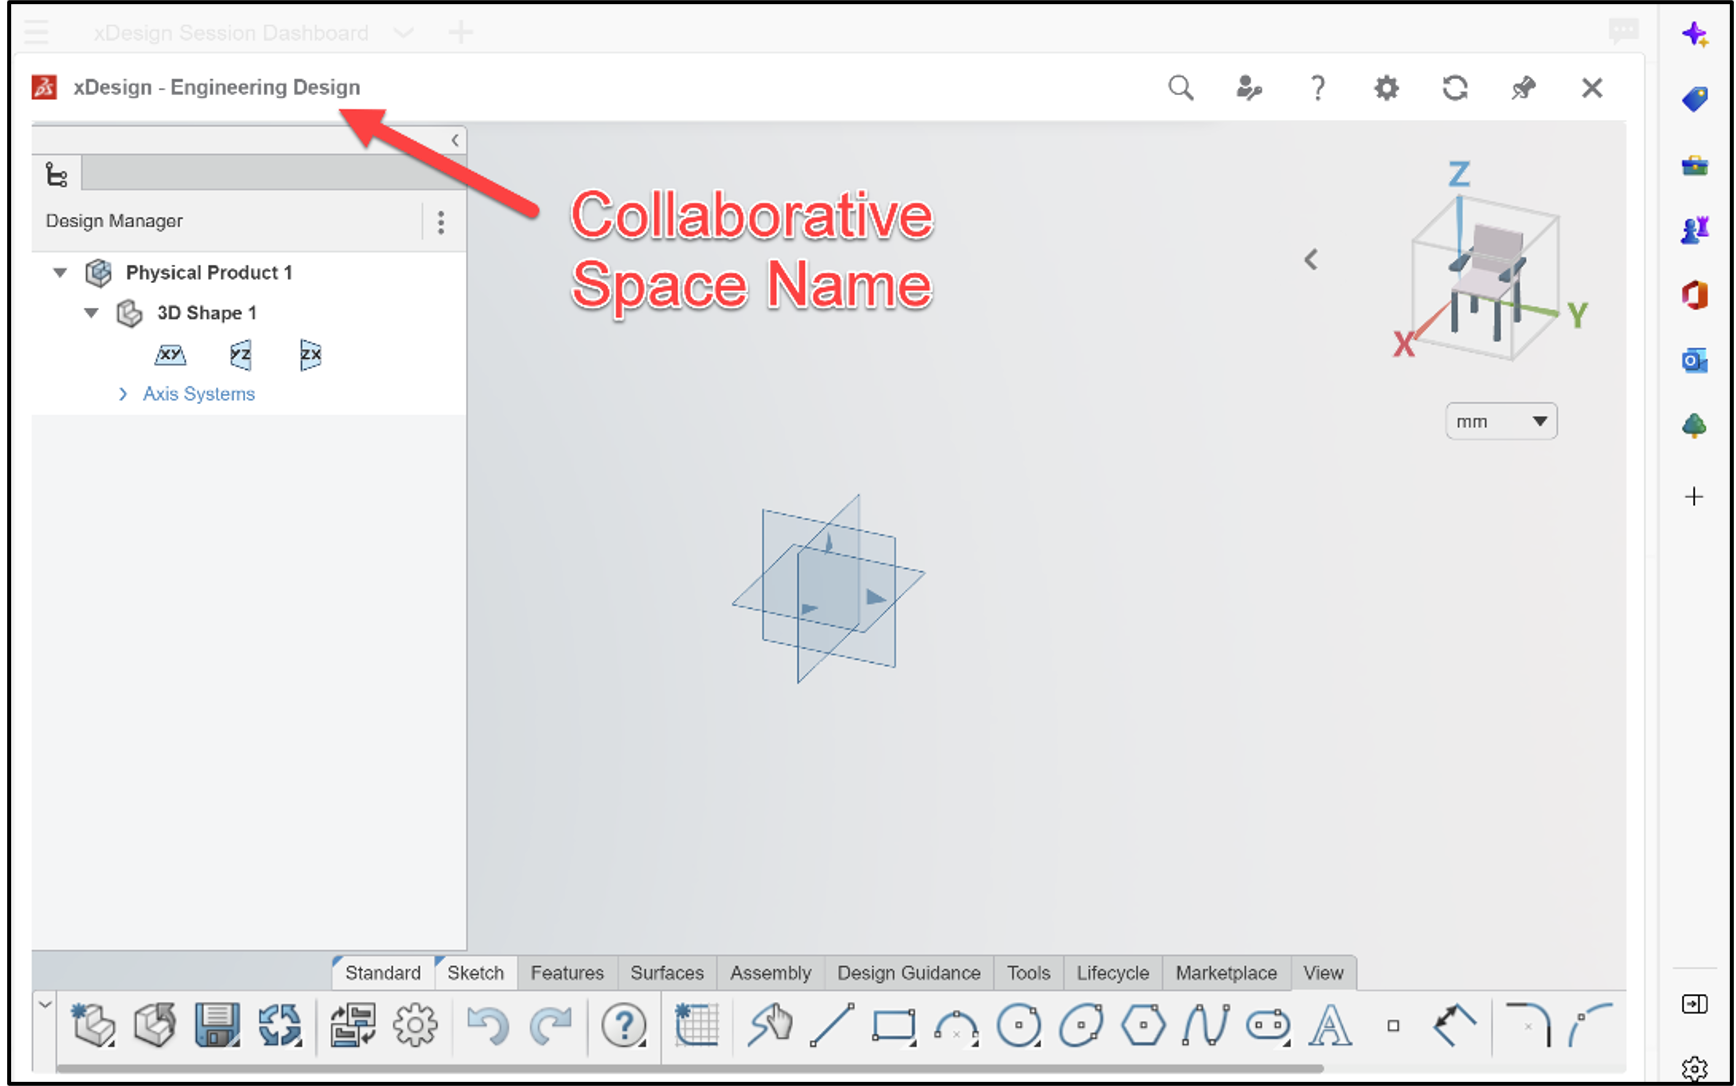The width and height of the screenshot is (1736, 1086).
Task: Click the Pin icon in the xDesign header
Action: 1523,88
